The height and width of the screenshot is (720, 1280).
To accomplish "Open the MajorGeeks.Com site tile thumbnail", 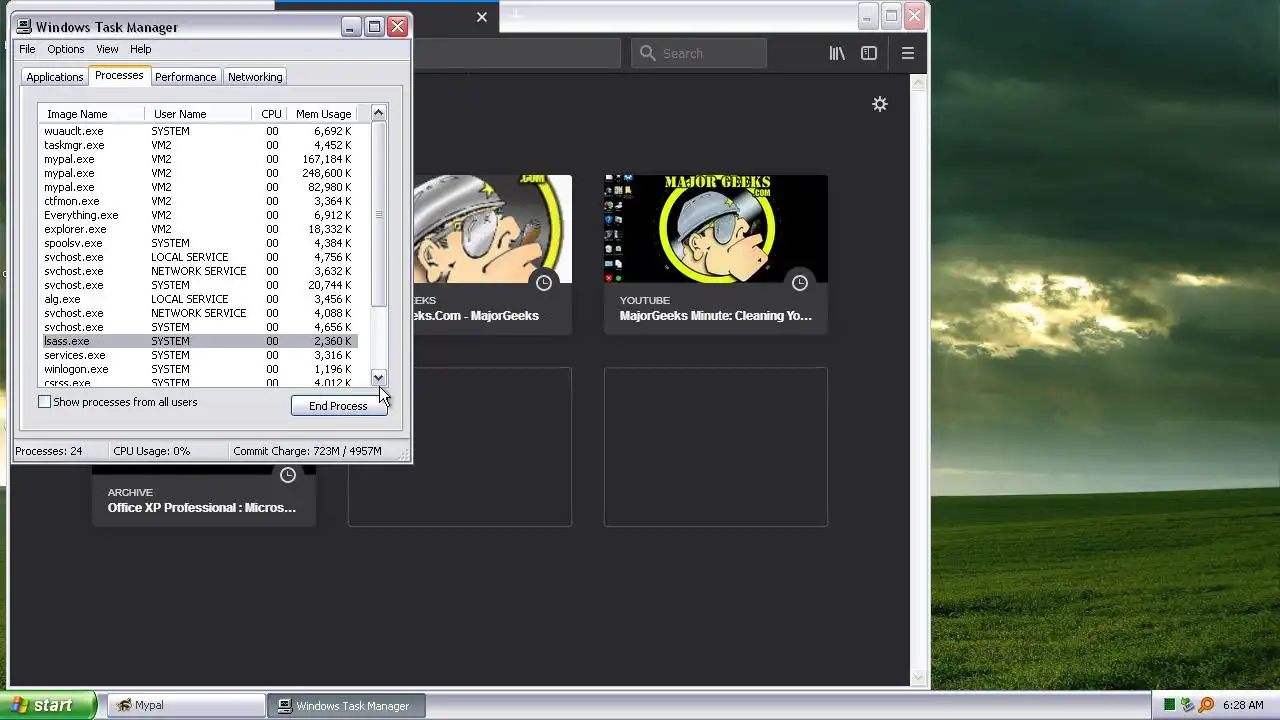I will 492,229.
